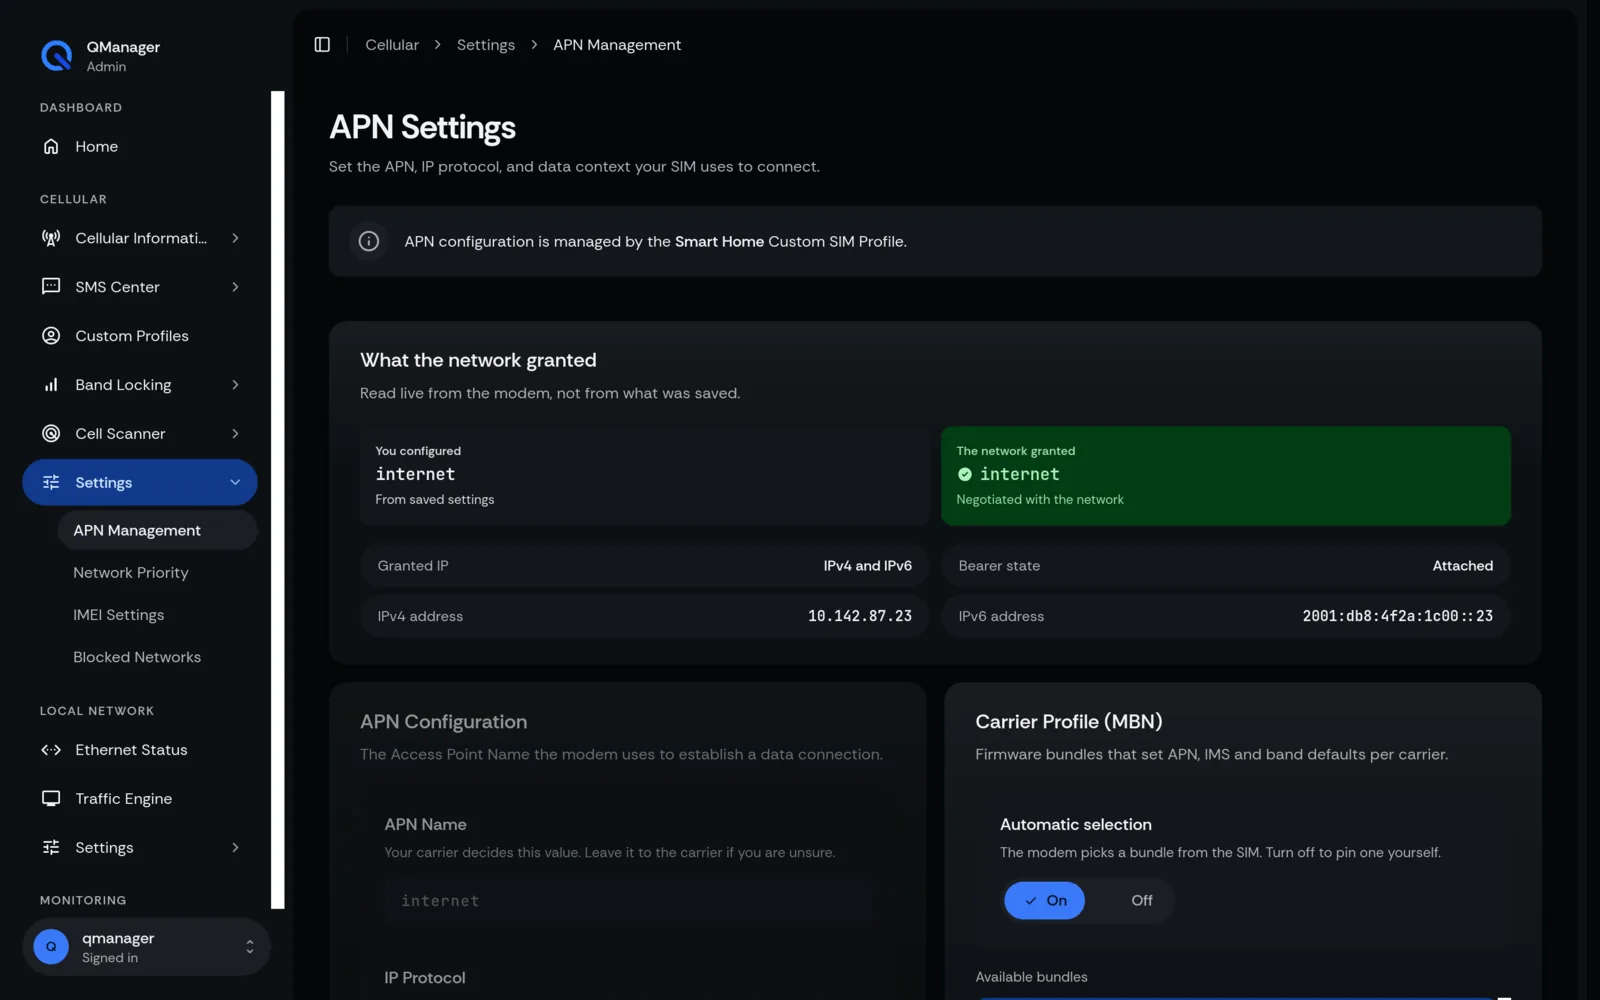
Task: Expand Cell Scanner submenu chevron
Action: tap(235, 434)
